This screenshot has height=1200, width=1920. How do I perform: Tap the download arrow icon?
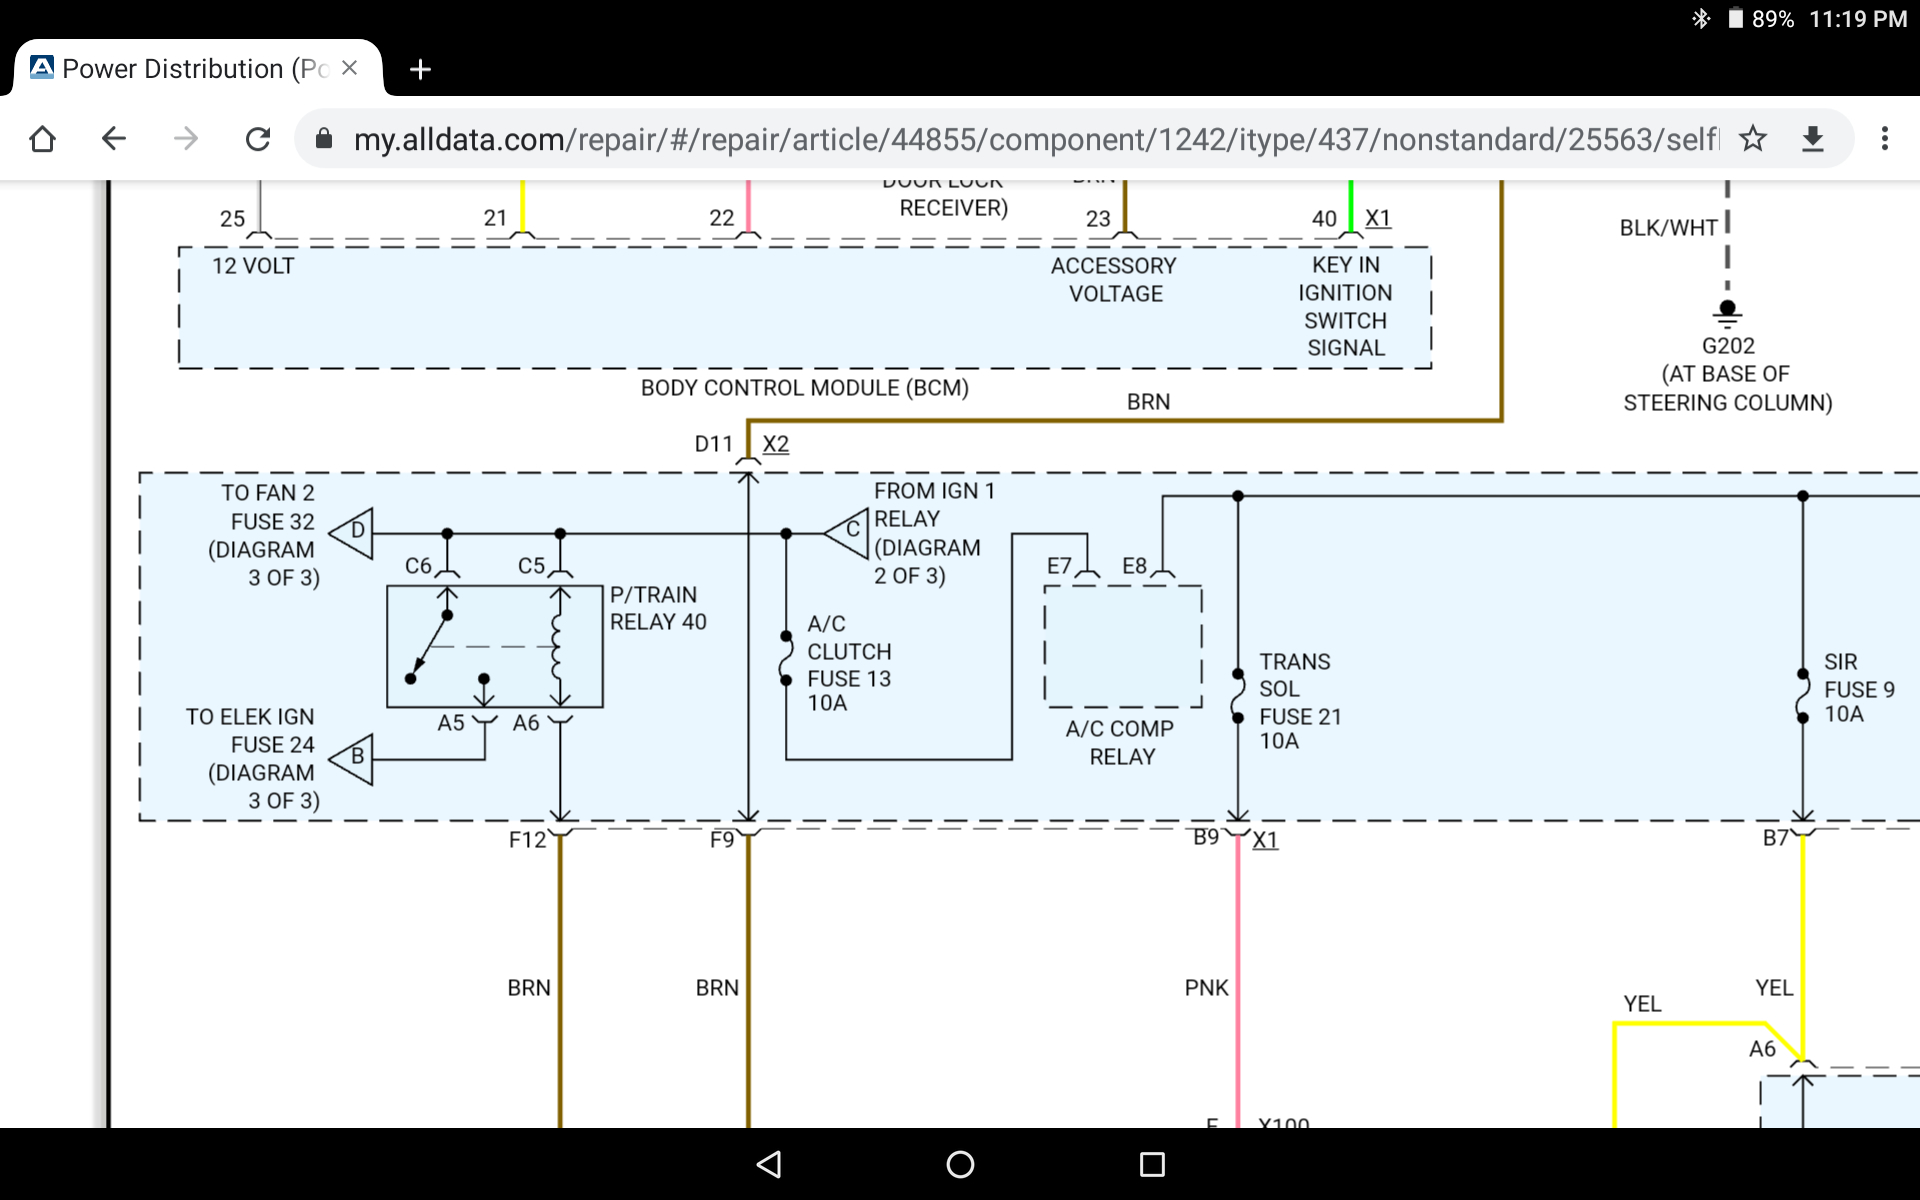pyautogui.click(x=1813, y=139)
